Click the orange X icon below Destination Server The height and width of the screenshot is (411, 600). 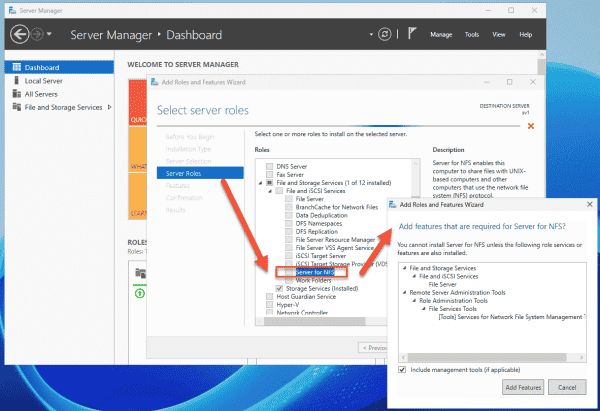(x=531, y=126)
